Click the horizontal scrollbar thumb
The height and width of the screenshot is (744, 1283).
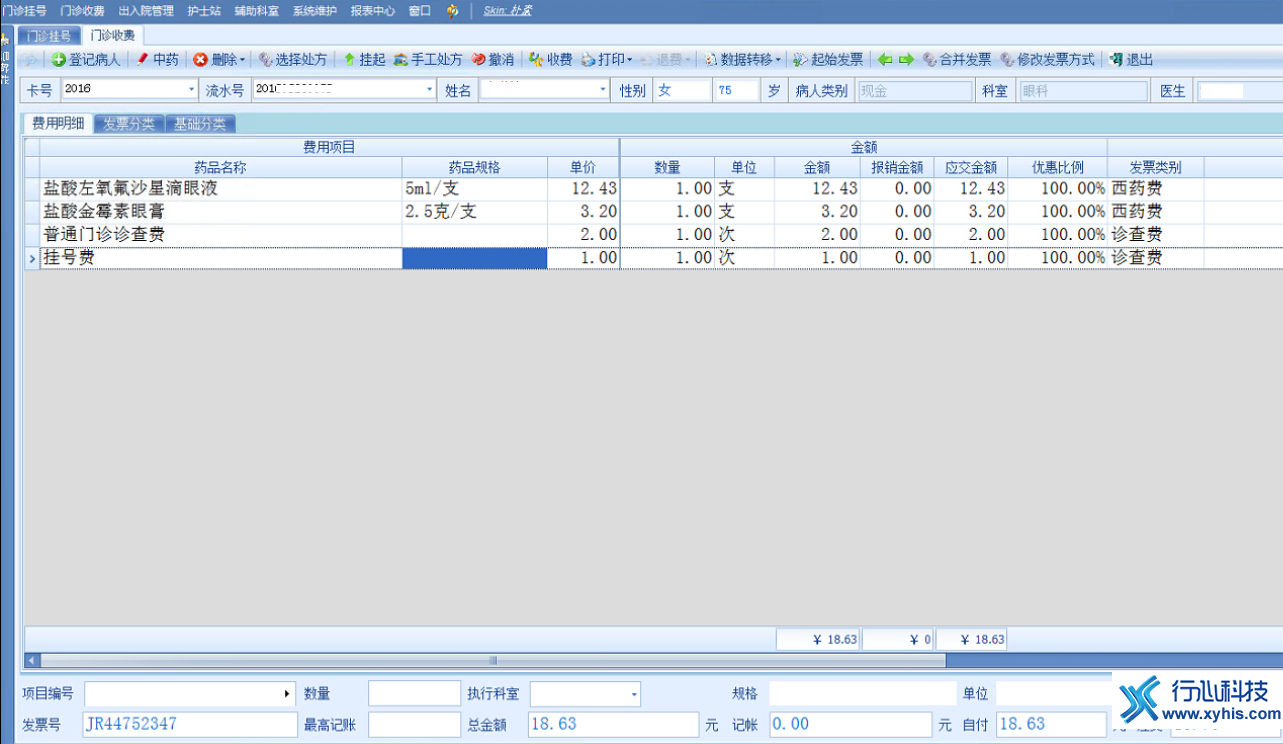point(492,660)
